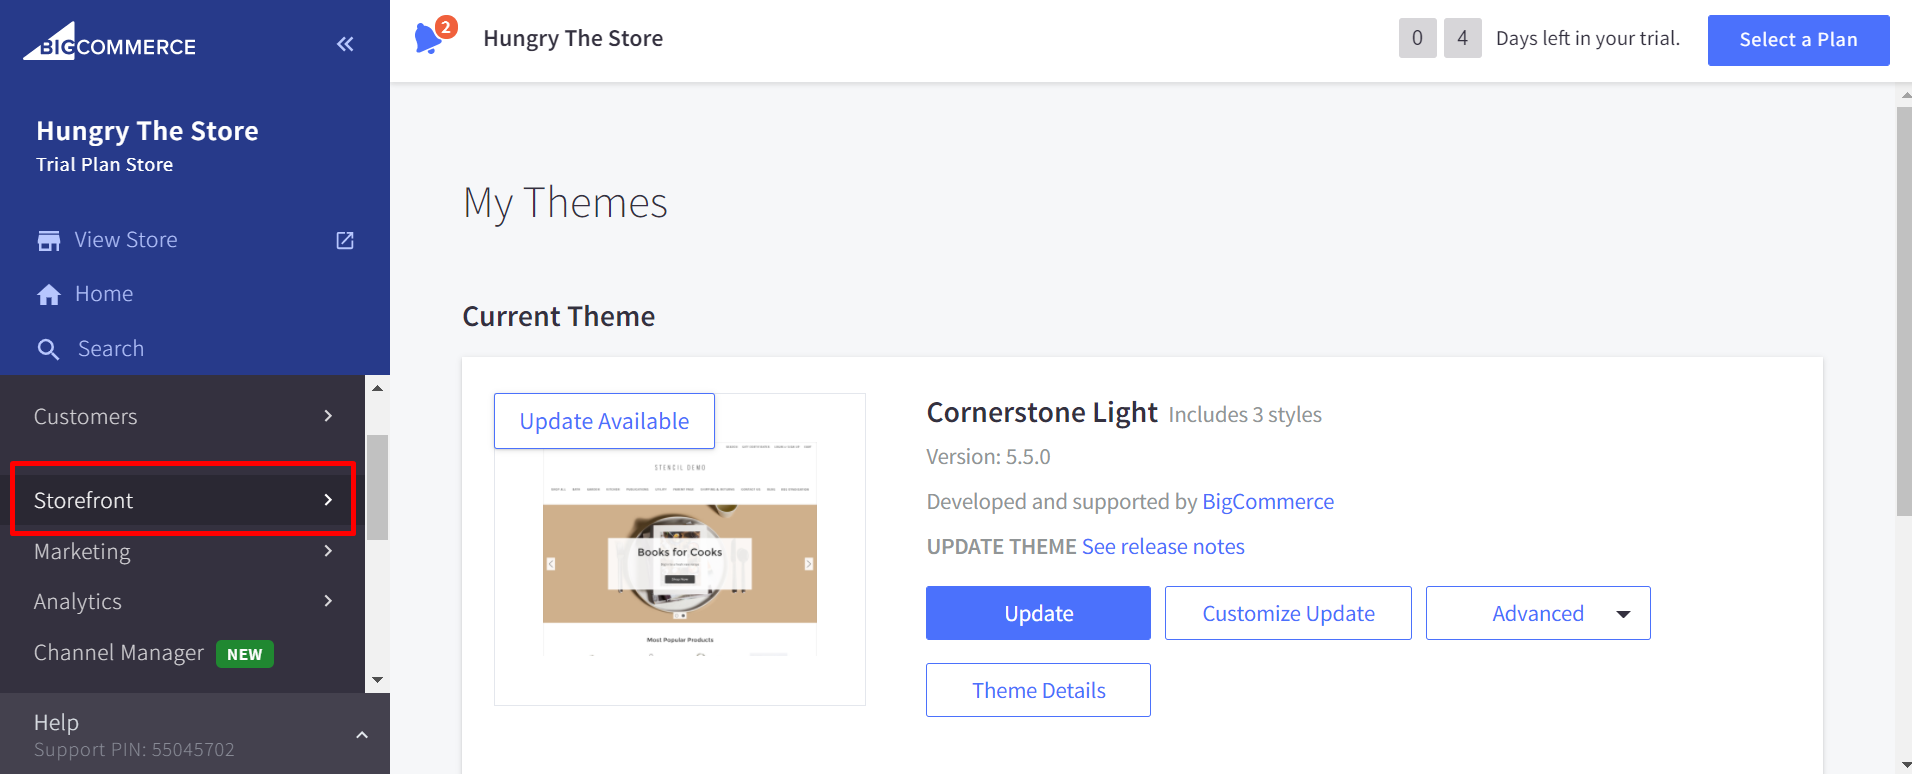Open the See release notes link
Image resolution: width=1912 pixels, height=774 pixels.
[1163, 547]
